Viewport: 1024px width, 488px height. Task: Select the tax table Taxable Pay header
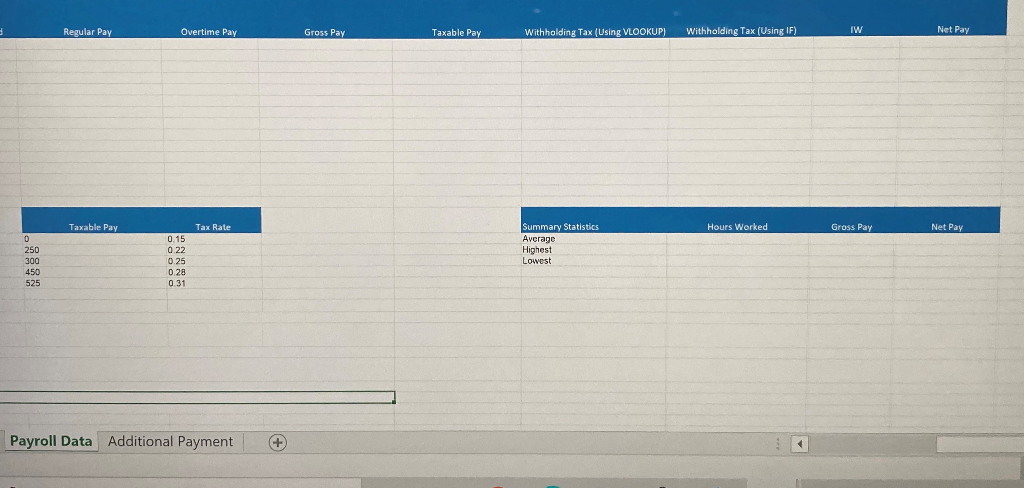93,227
